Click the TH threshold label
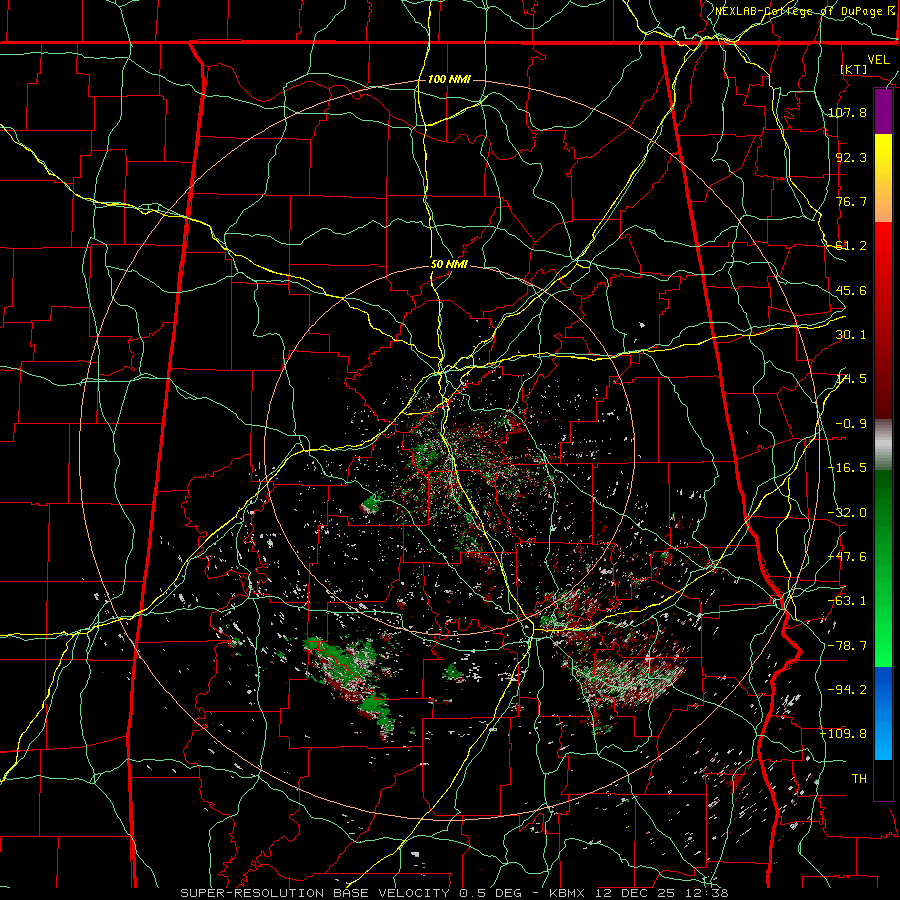 pyautogui.click(x=859, y=779)
